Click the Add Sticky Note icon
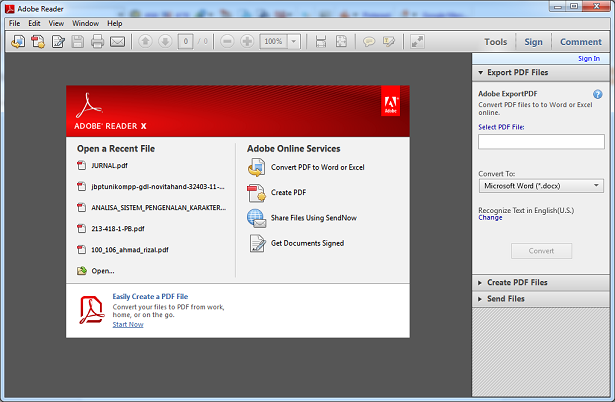This screenshot has width=615, height=402. click(369, 41)
